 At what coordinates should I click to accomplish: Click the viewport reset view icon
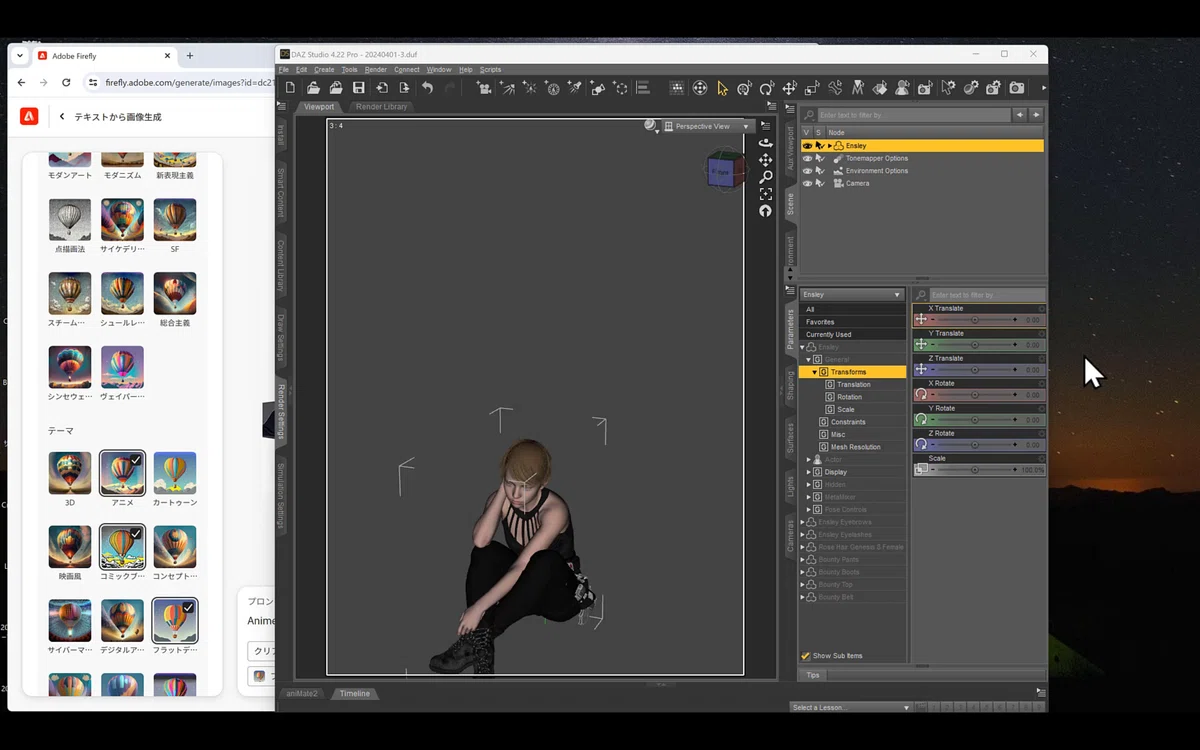(x=765, y=211)
